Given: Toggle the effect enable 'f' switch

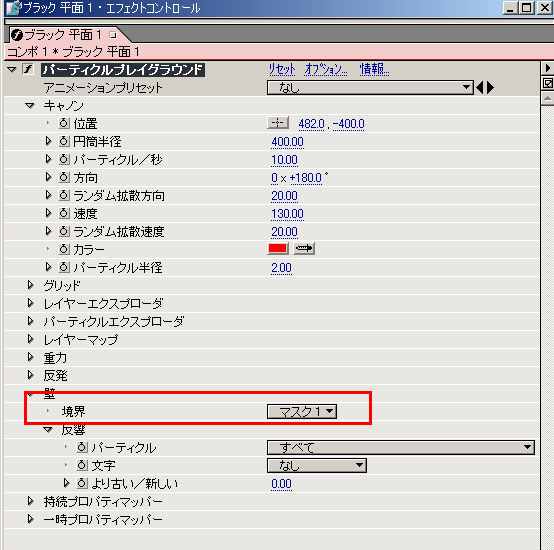Looking at the screenshot, I should point(28,69).
